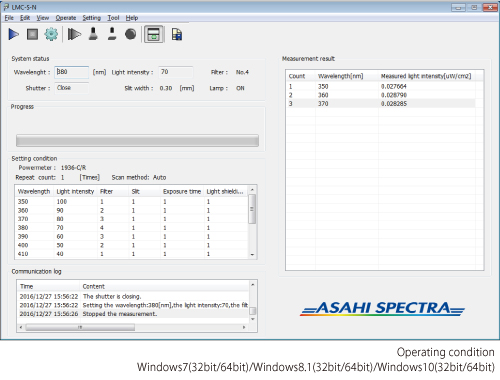This screenshot has height=380, width=500.
Task: Click the Wavelength input field showing 380
Action: [72, 72]
